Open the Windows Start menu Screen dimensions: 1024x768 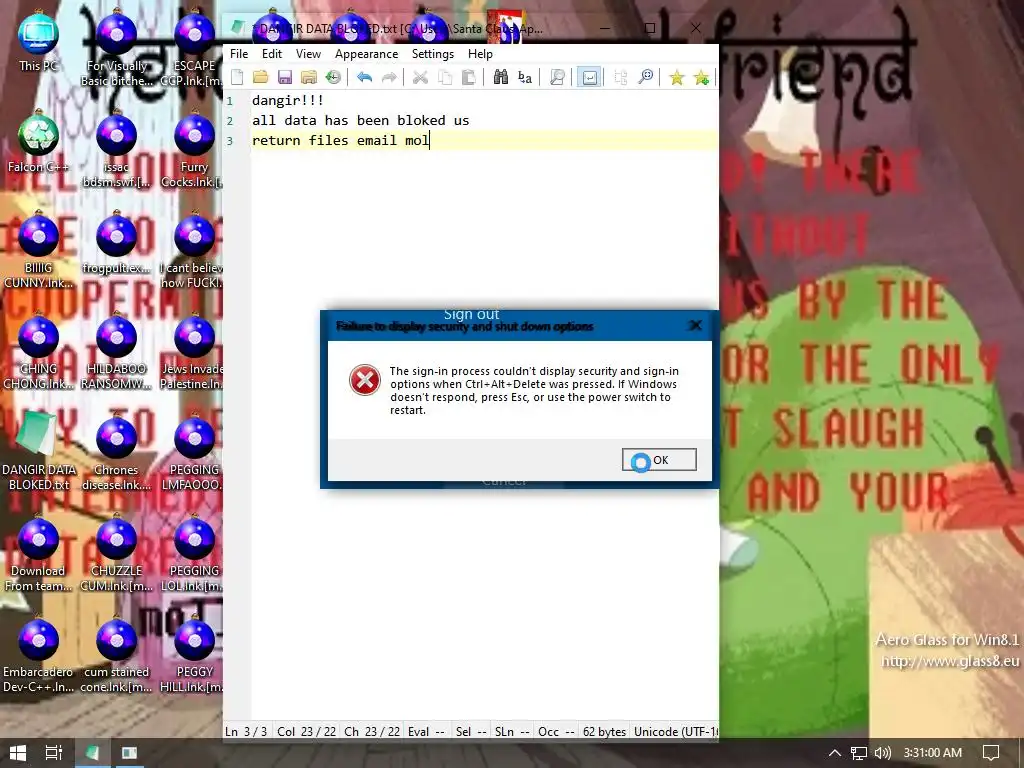[18, 753]
